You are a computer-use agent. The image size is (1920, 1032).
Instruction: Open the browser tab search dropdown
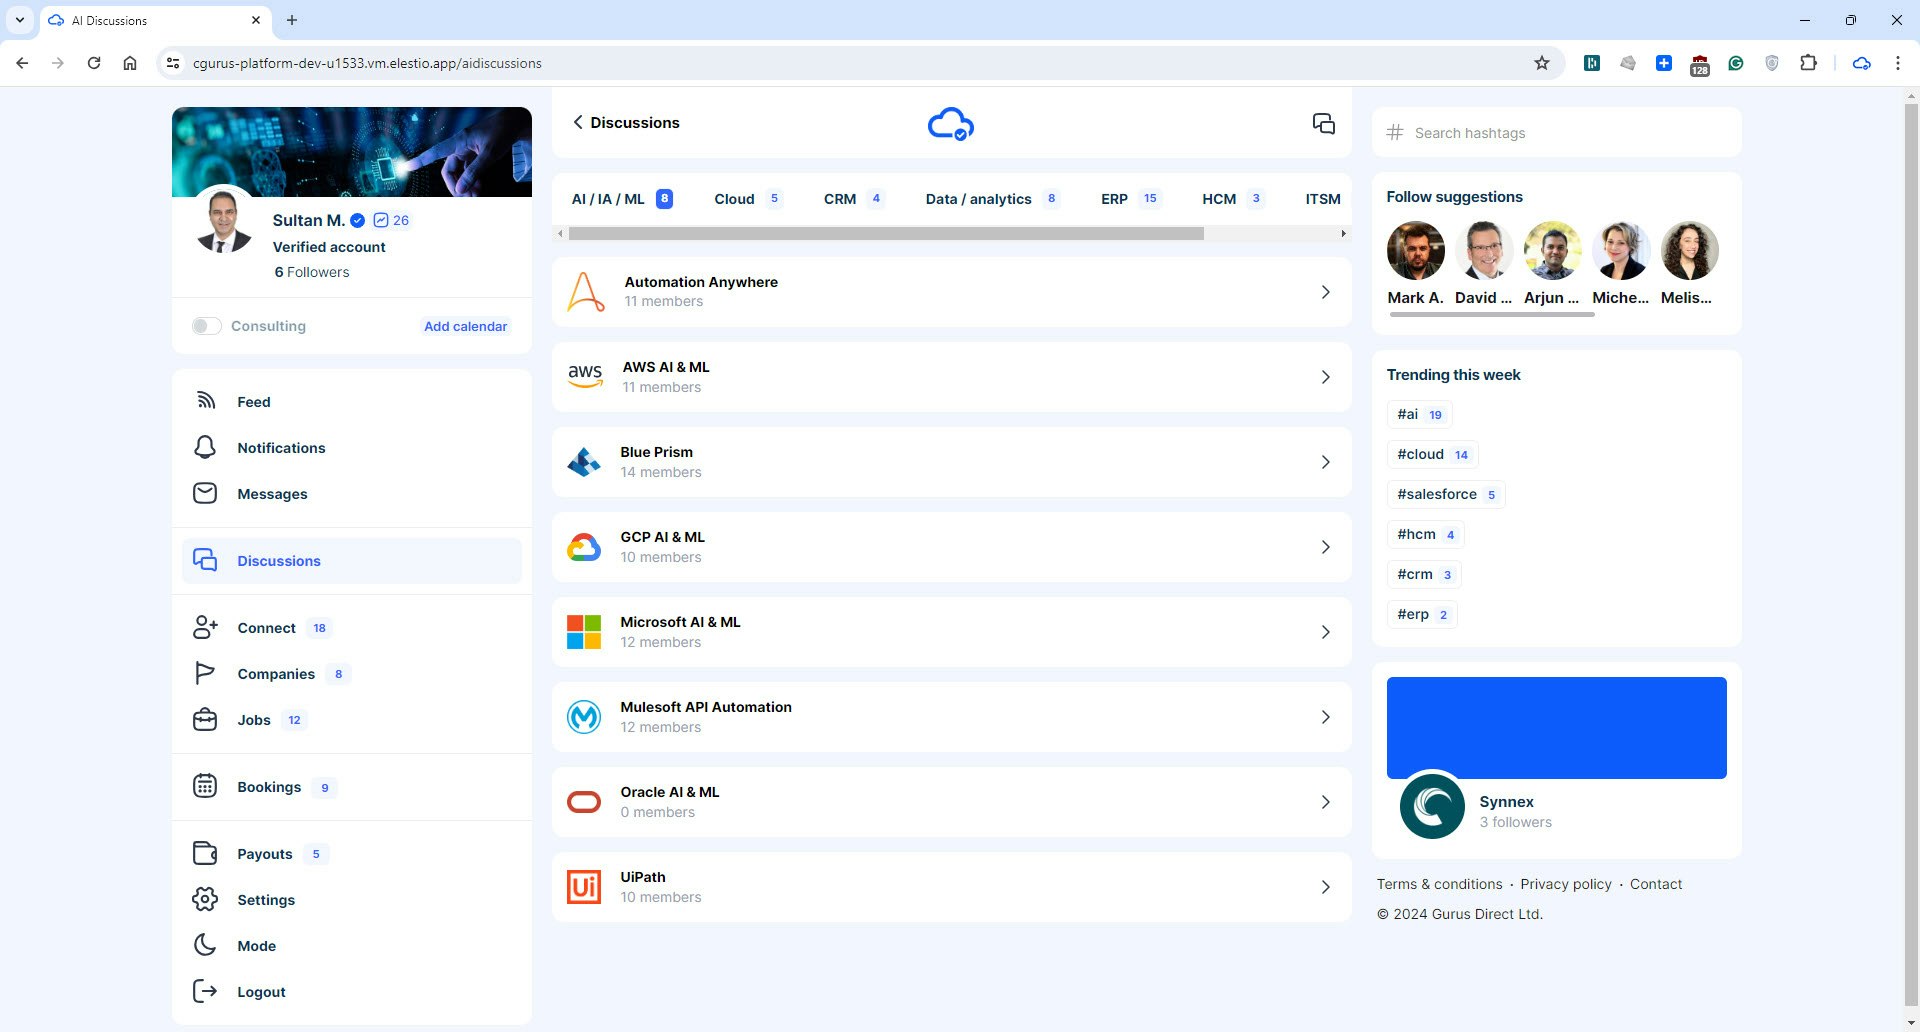[19, 20]
